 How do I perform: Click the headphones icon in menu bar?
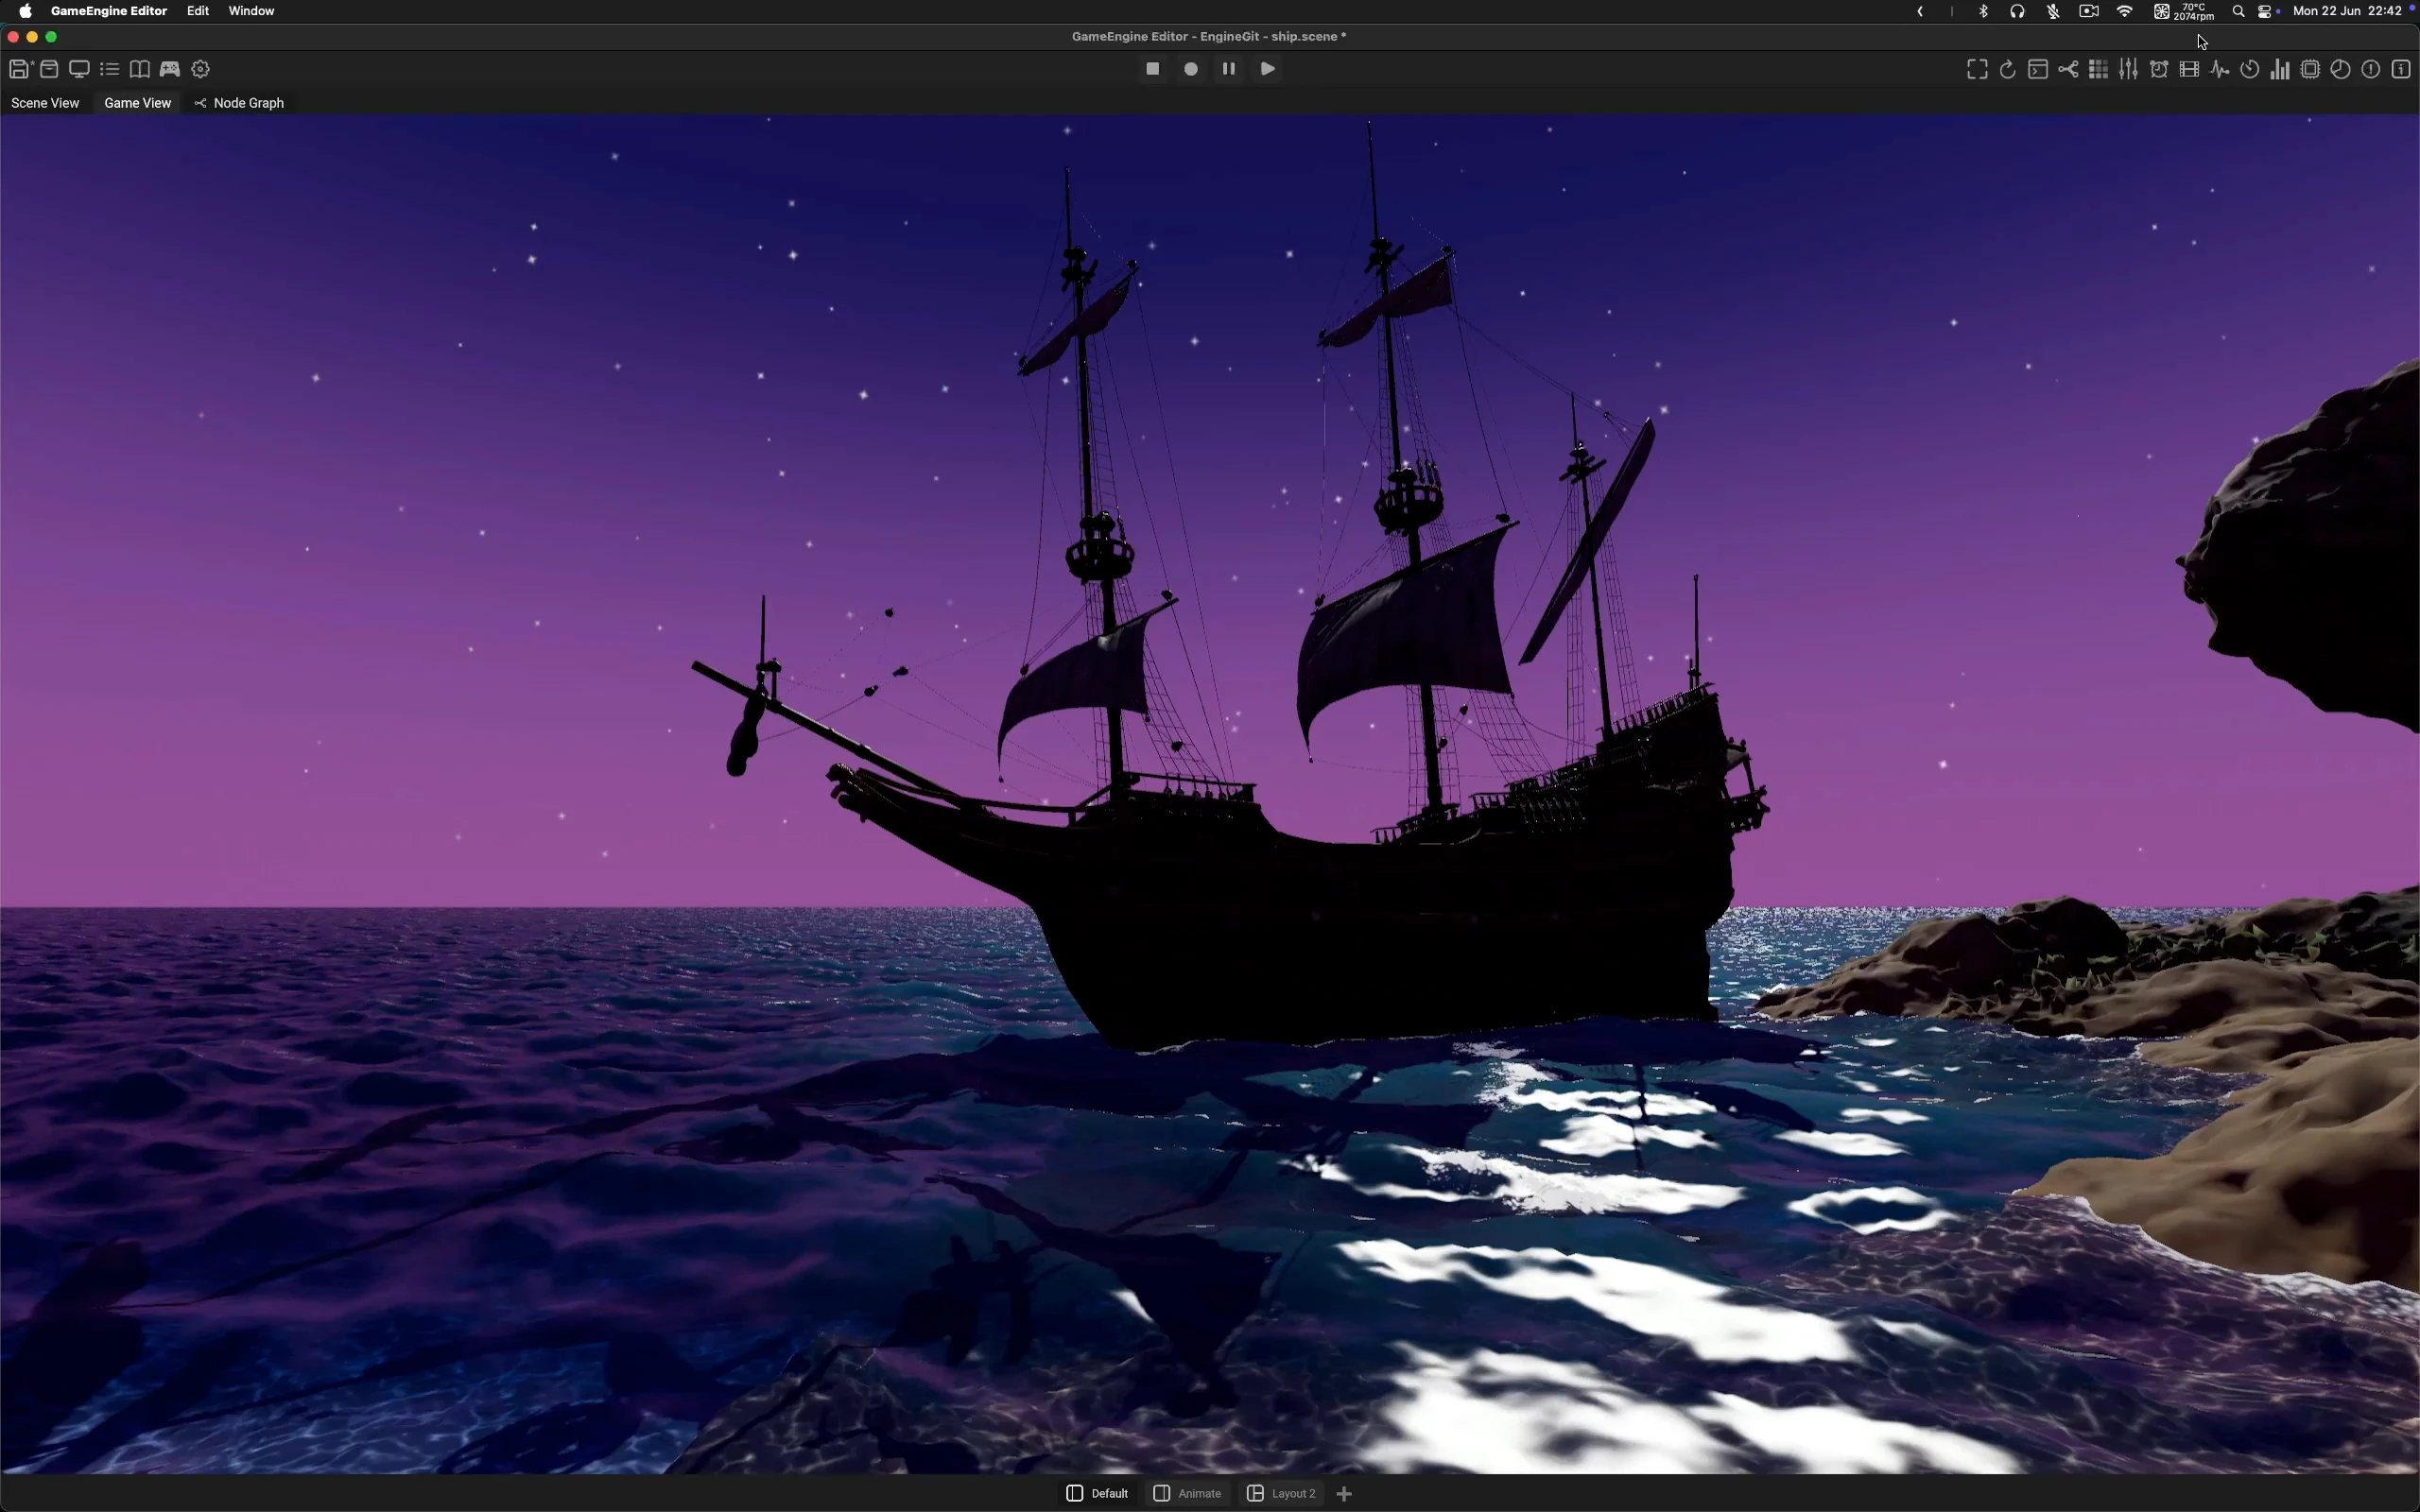click(x=2018, y=11)
